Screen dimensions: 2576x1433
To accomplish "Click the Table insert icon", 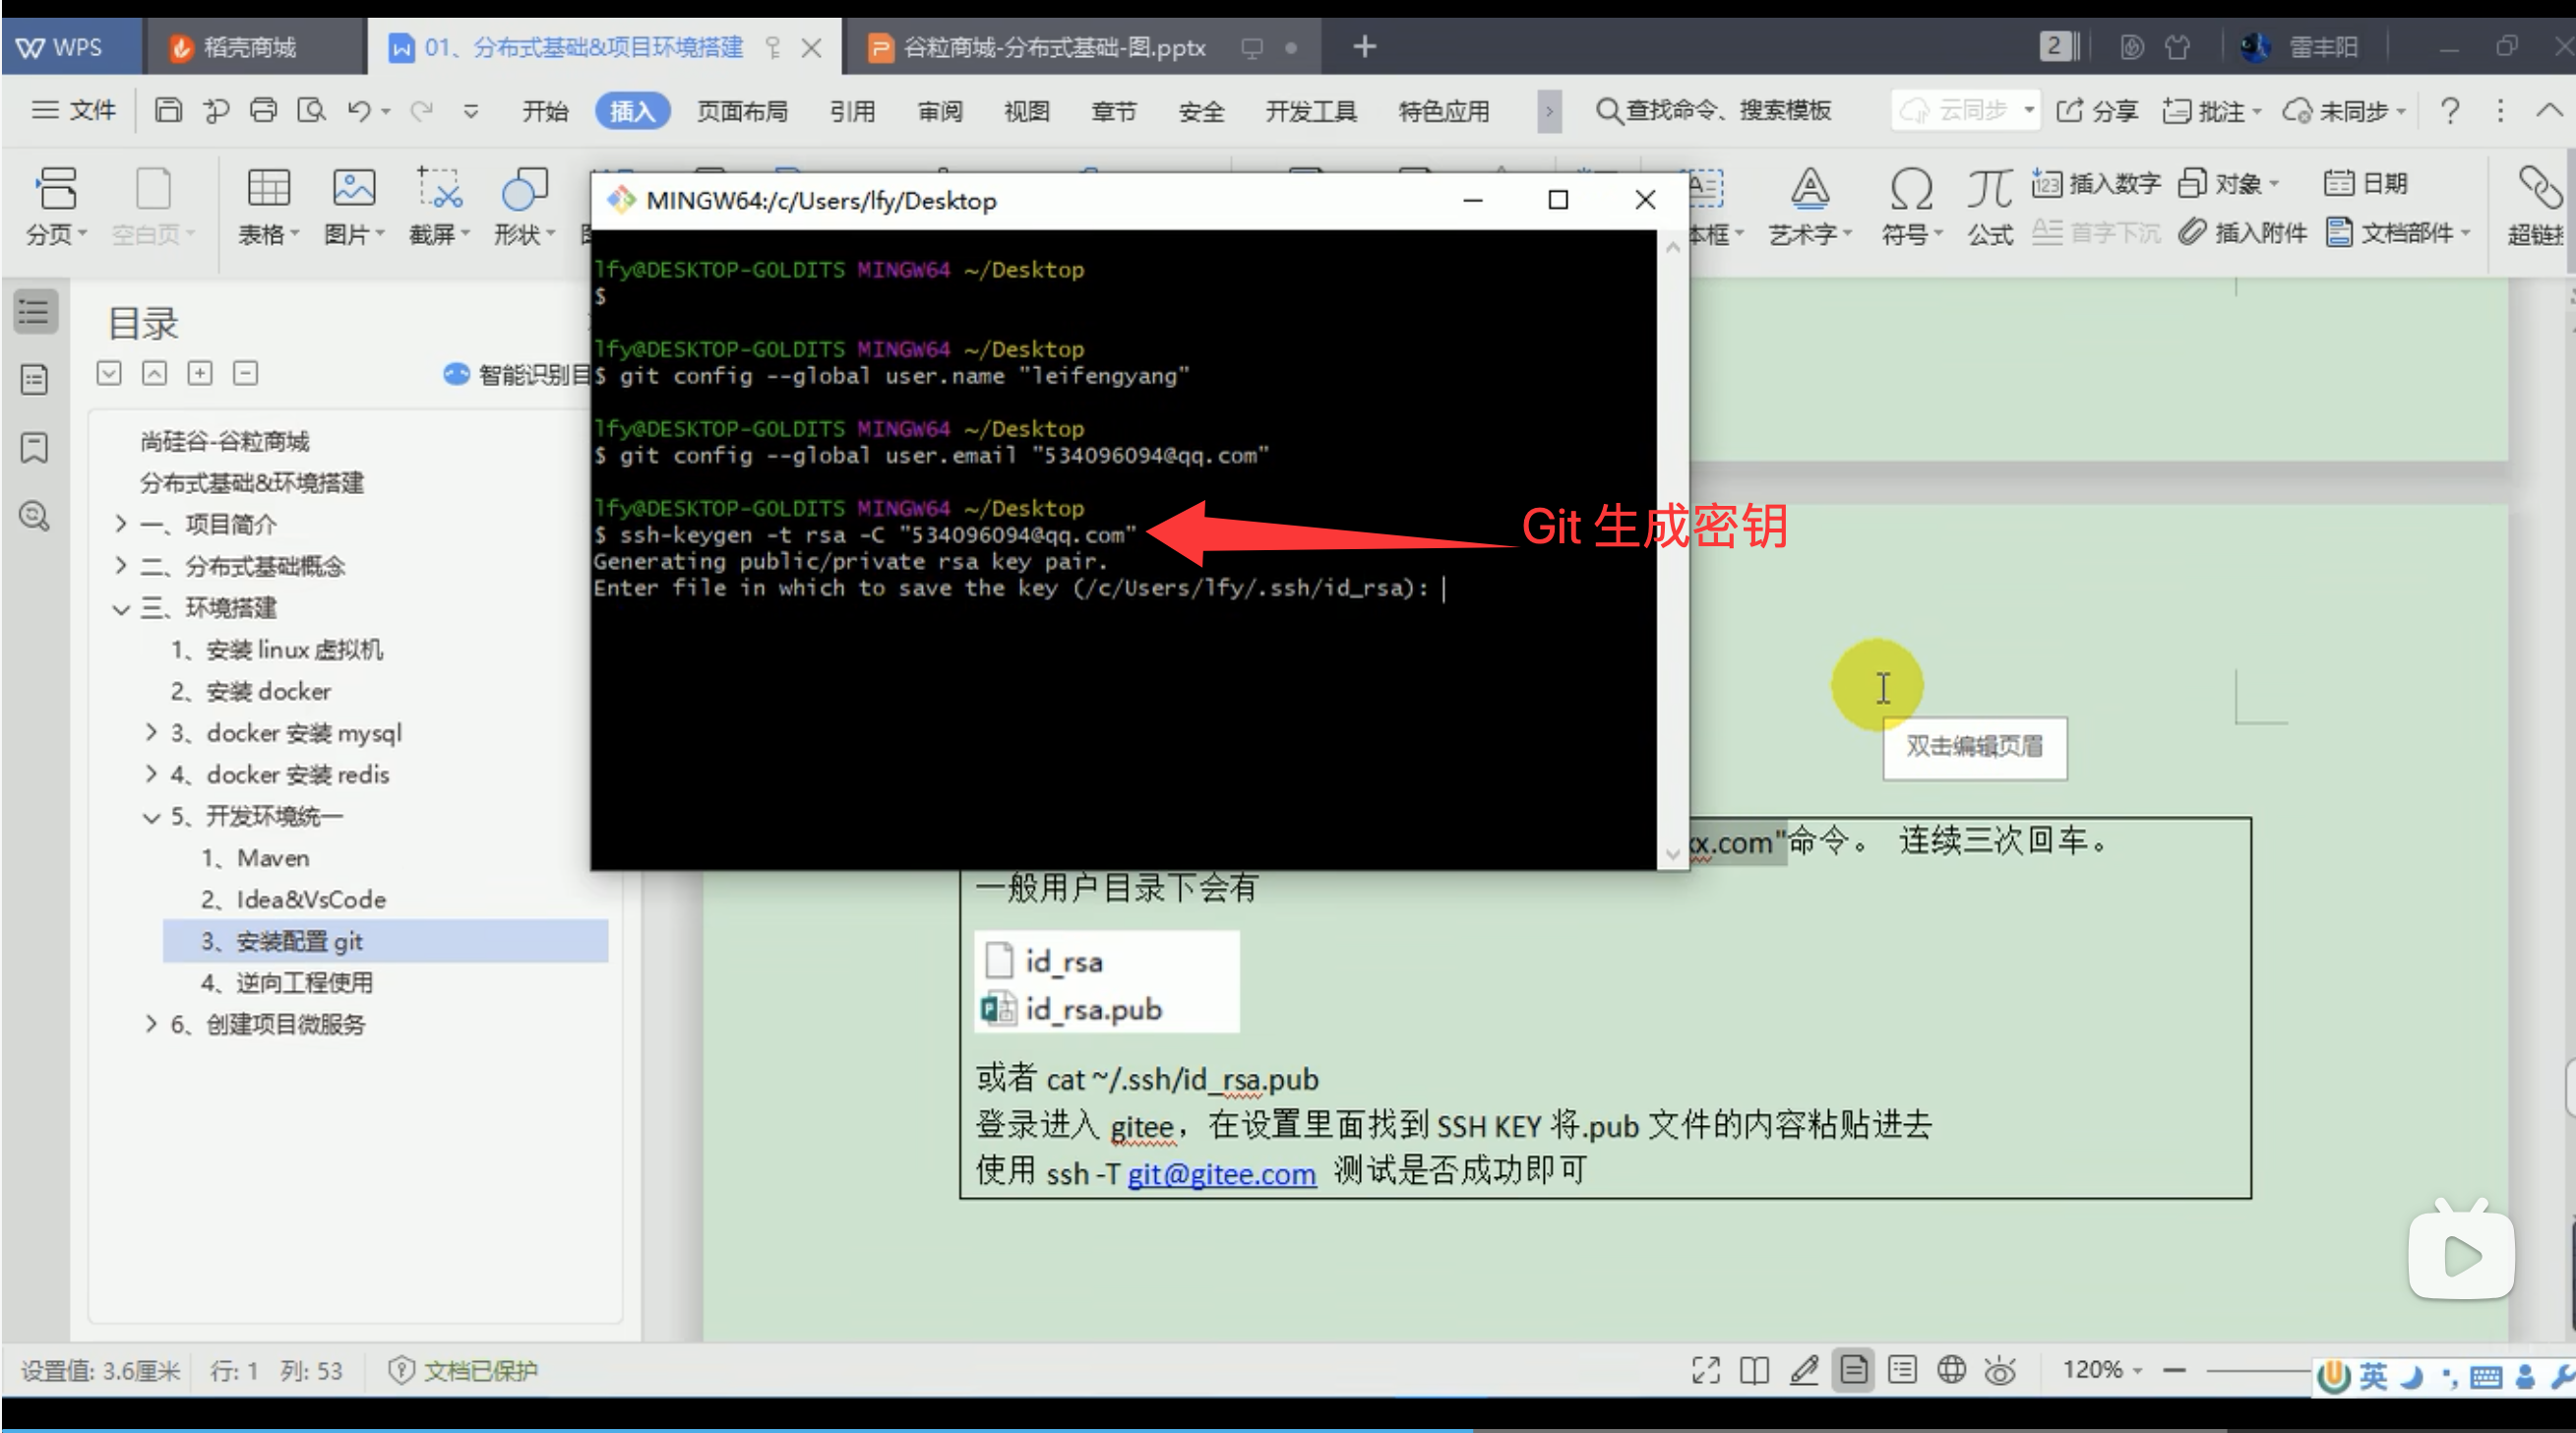I will coord(268,188).
